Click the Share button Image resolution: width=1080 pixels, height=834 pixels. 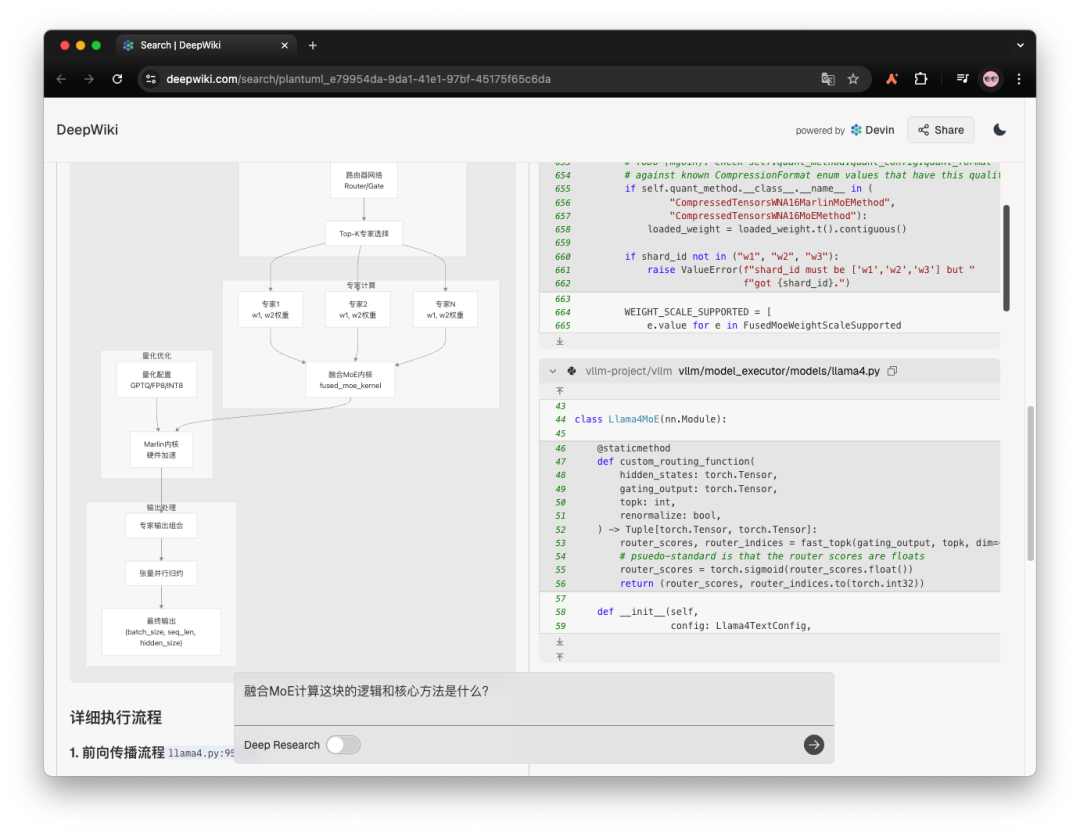click(940, 130)
